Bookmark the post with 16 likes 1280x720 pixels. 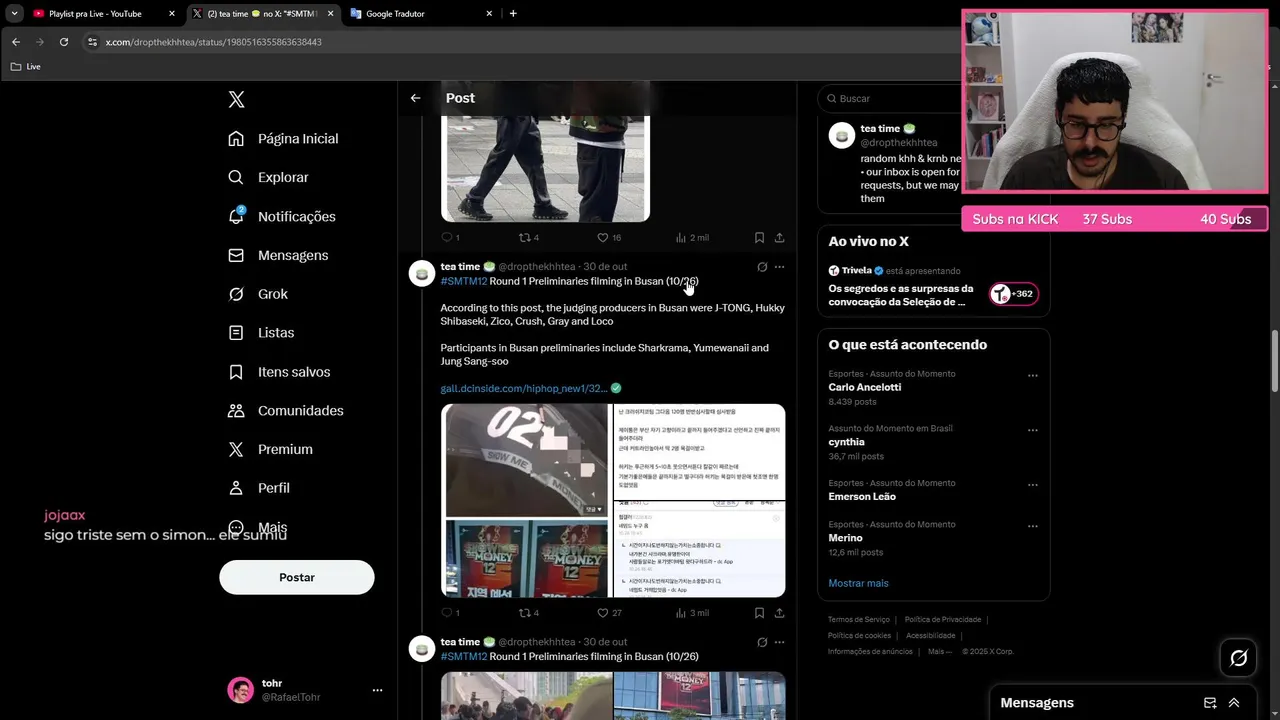759,238
